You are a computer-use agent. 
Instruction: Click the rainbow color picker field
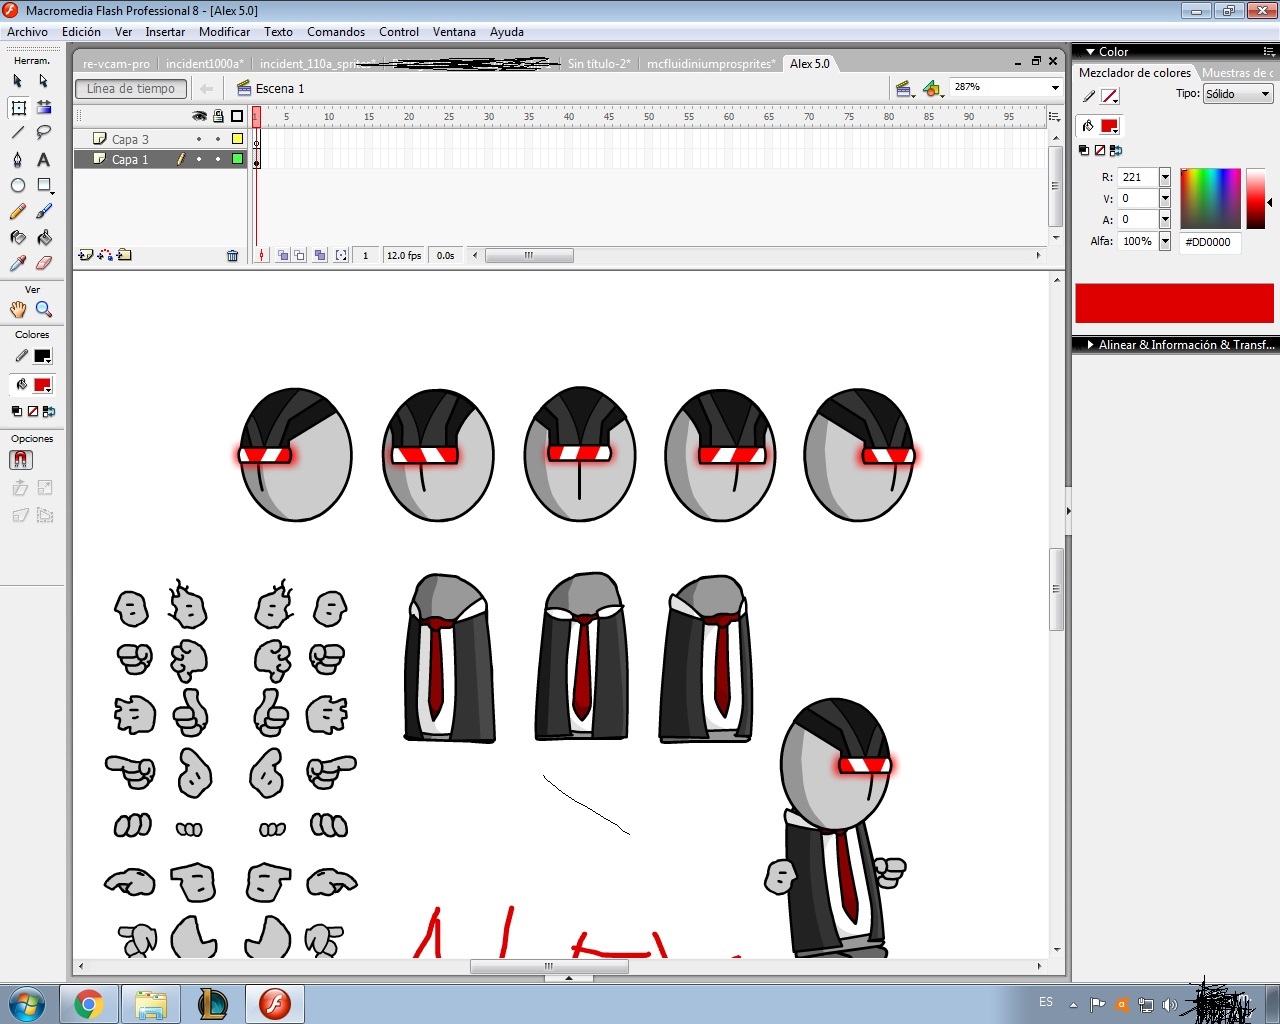[1210, 198]
